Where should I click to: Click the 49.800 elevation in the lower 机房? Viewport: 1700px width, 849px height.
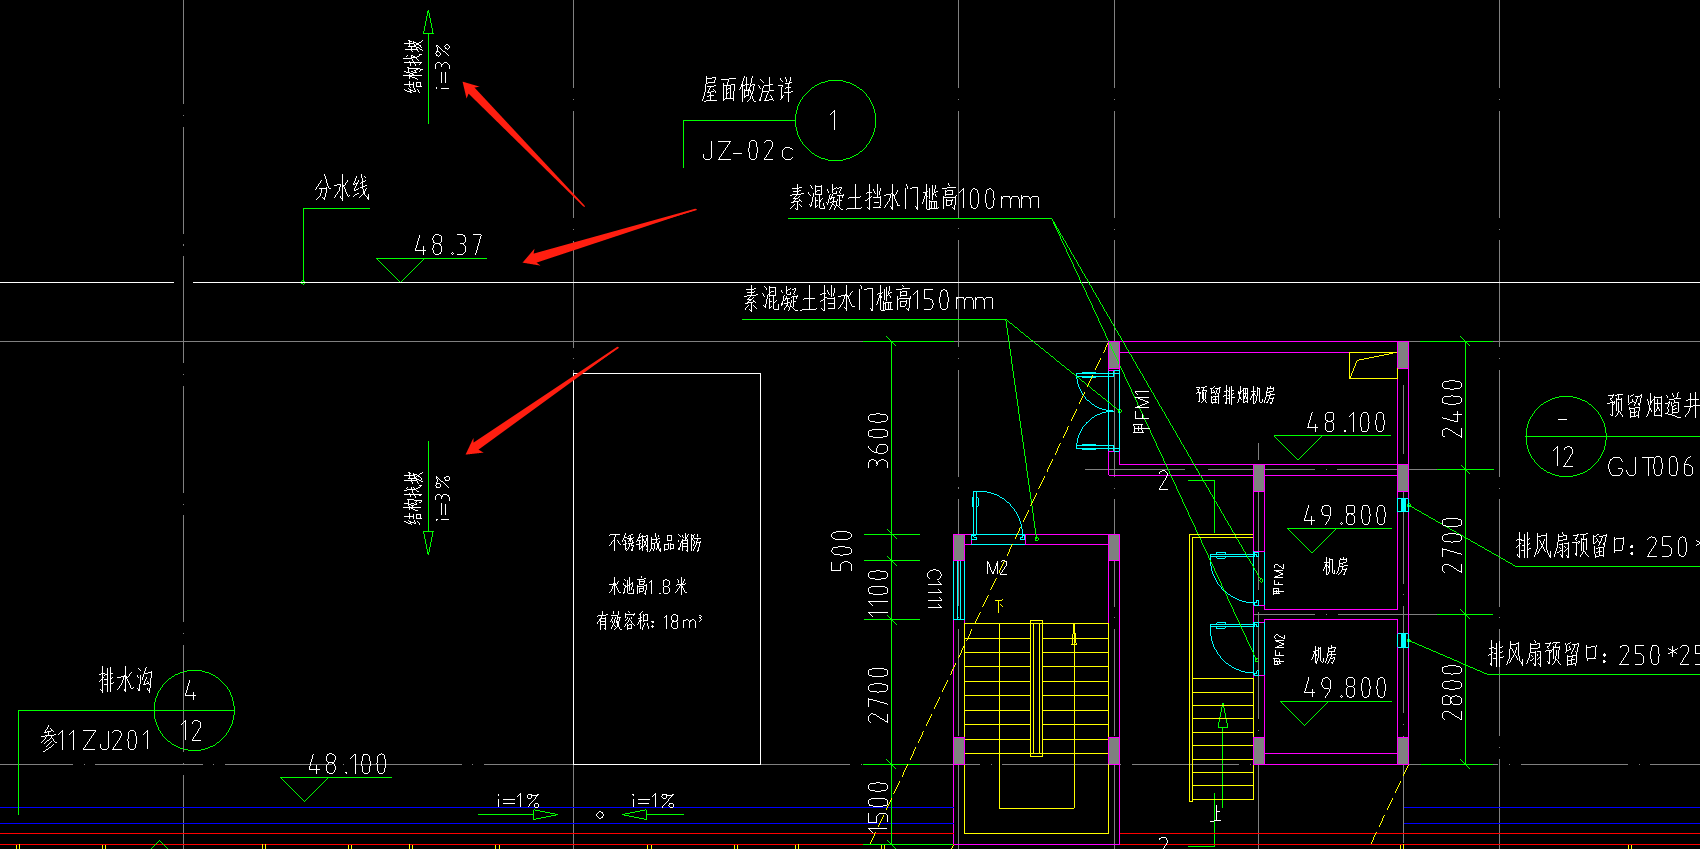tap(1345, 688)
